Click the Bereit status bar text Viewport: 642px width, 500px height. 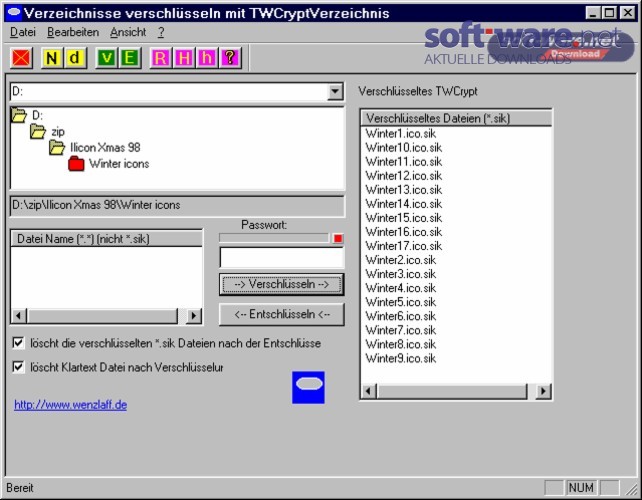click(20, 488)
